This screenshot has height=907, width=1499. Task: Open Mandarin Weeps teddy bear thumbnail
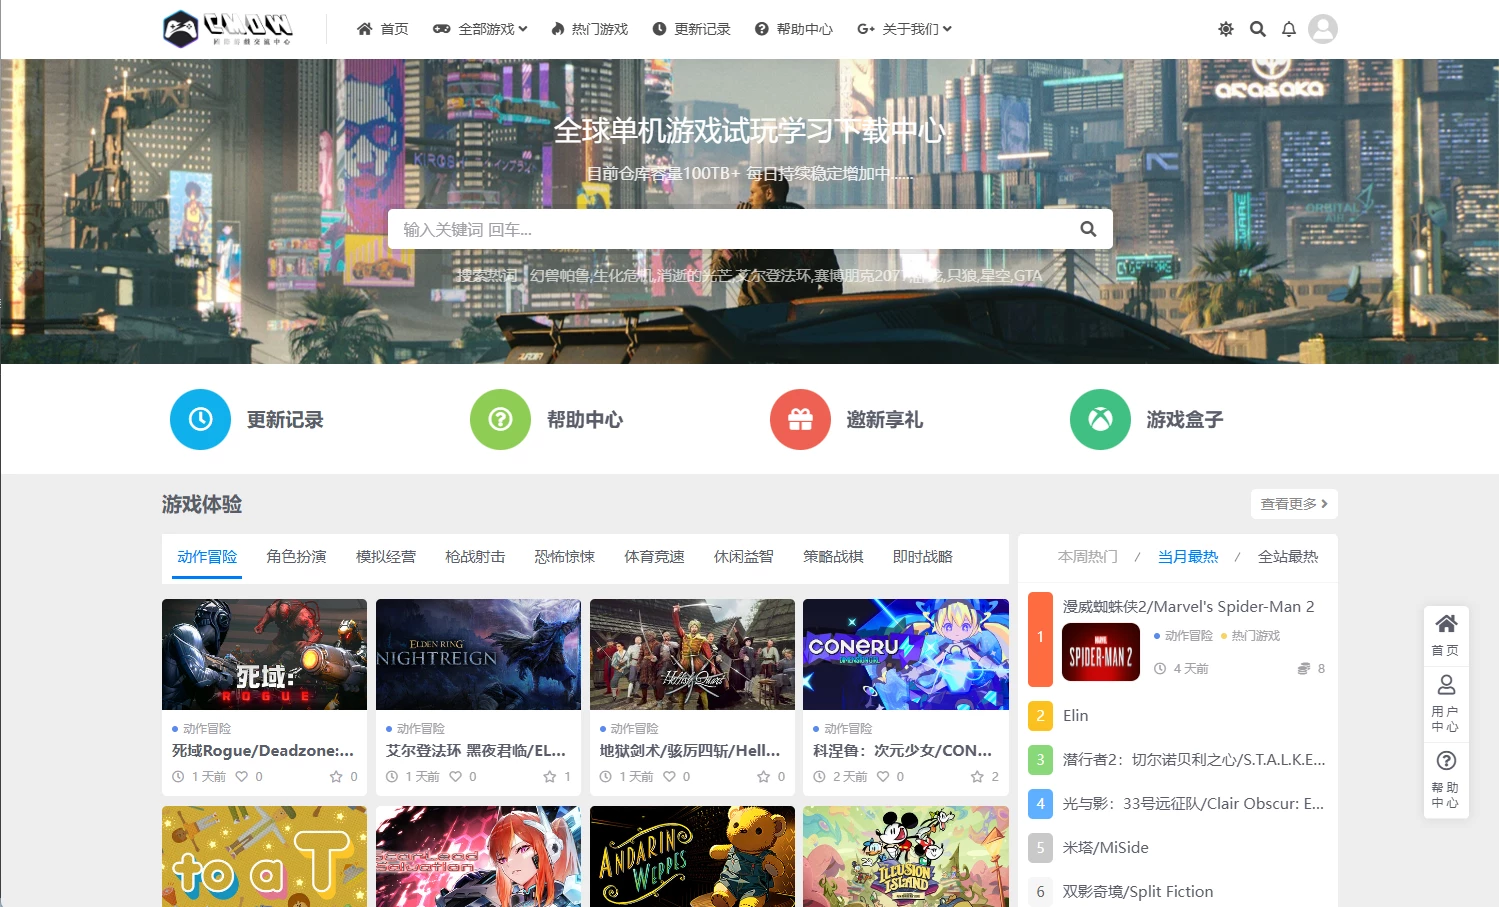692,856
